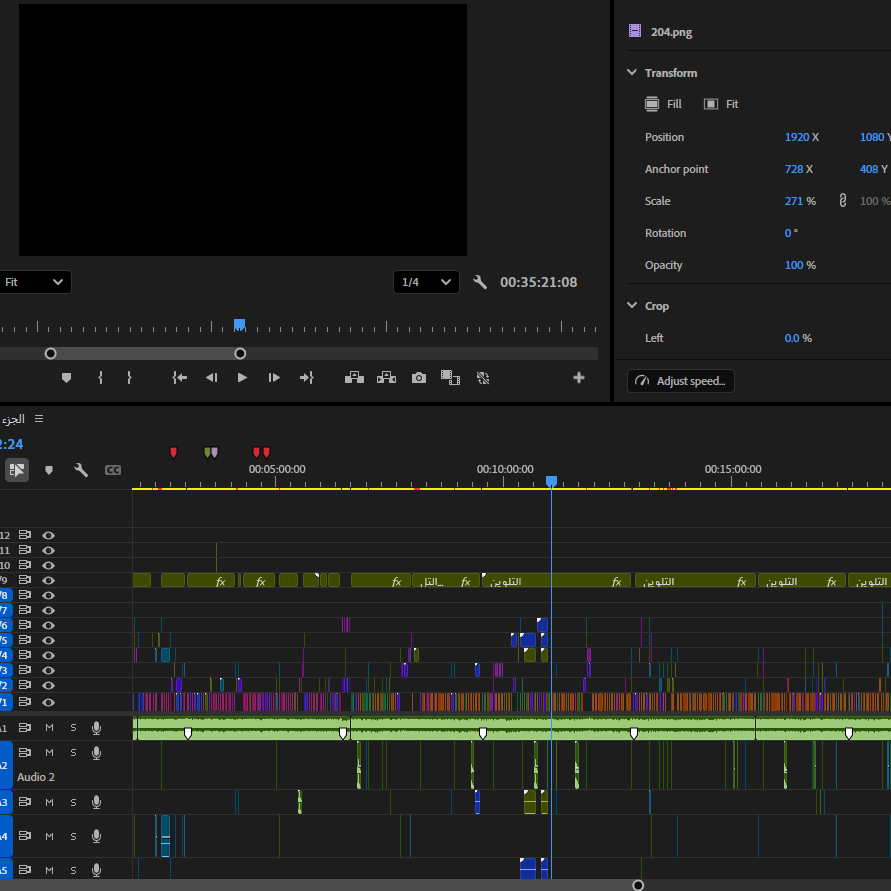Open timeline display settings wrench
Viewport: 891px width, 891px height.
click(81, 470)
